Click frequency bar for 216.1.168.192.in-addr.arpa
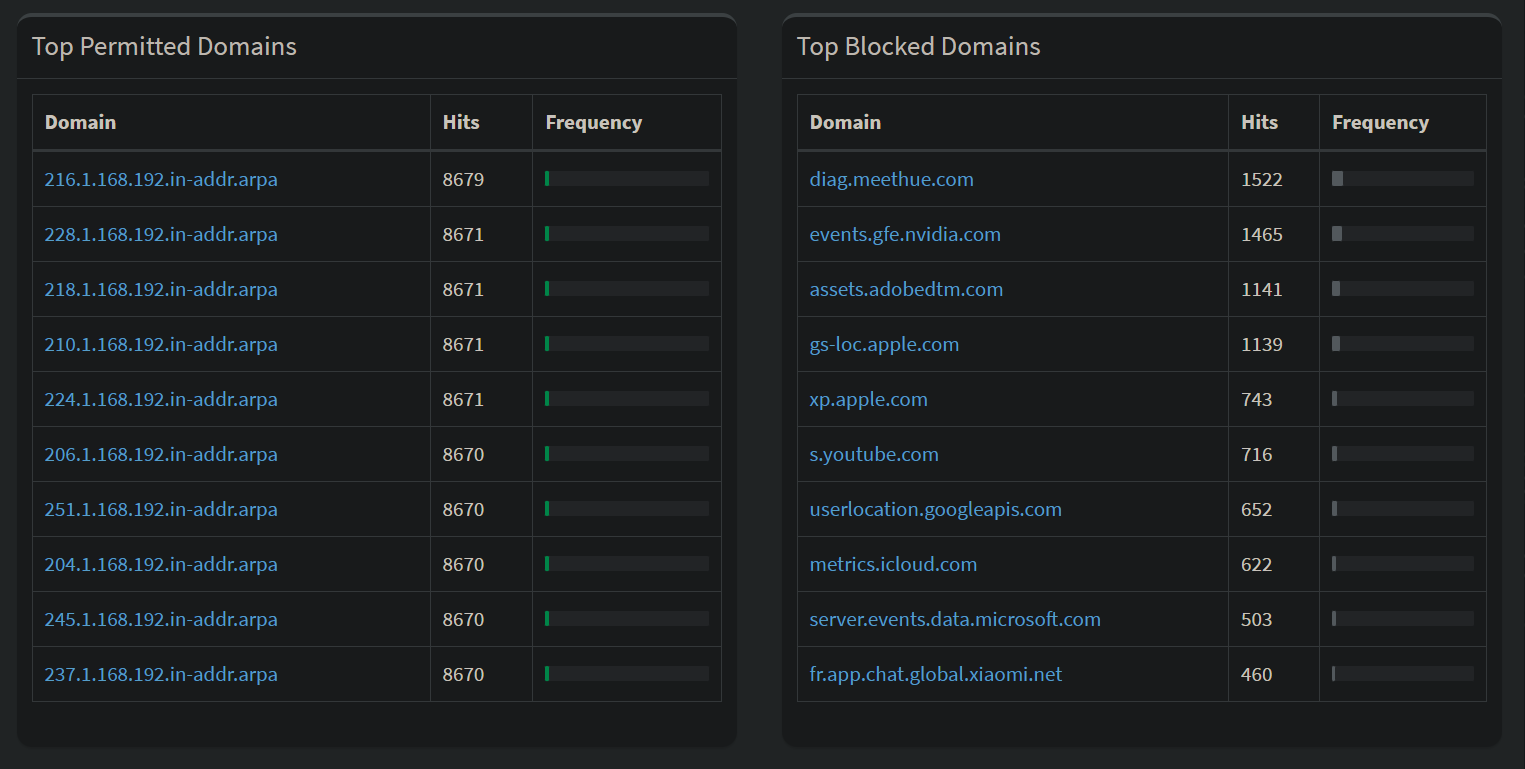The image size is (1525, 769). click(x=627, y=178)
